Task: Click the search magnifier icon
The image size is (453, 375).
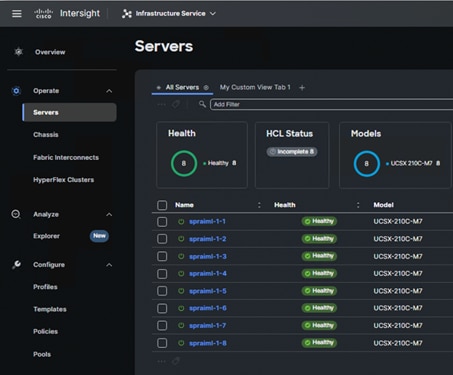Action: (x=202, y=104)
